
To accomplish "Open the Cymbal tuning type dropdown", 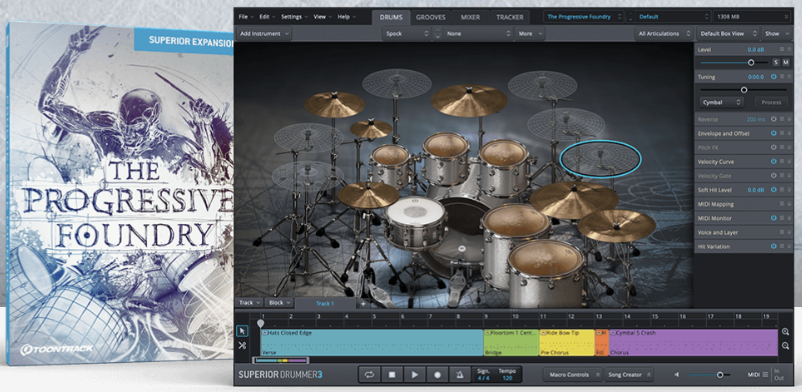I will point(722,102).
